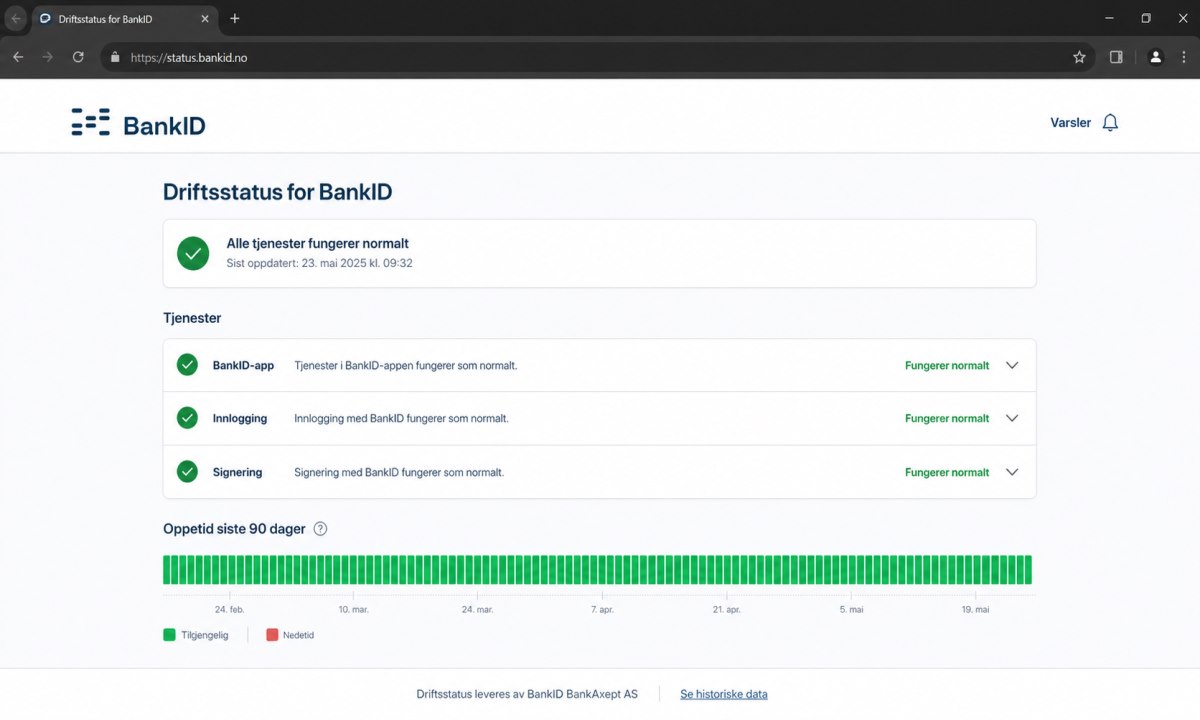Bookmark this page with the star icon
The image size is (1200, 720).
(1079, 57)
